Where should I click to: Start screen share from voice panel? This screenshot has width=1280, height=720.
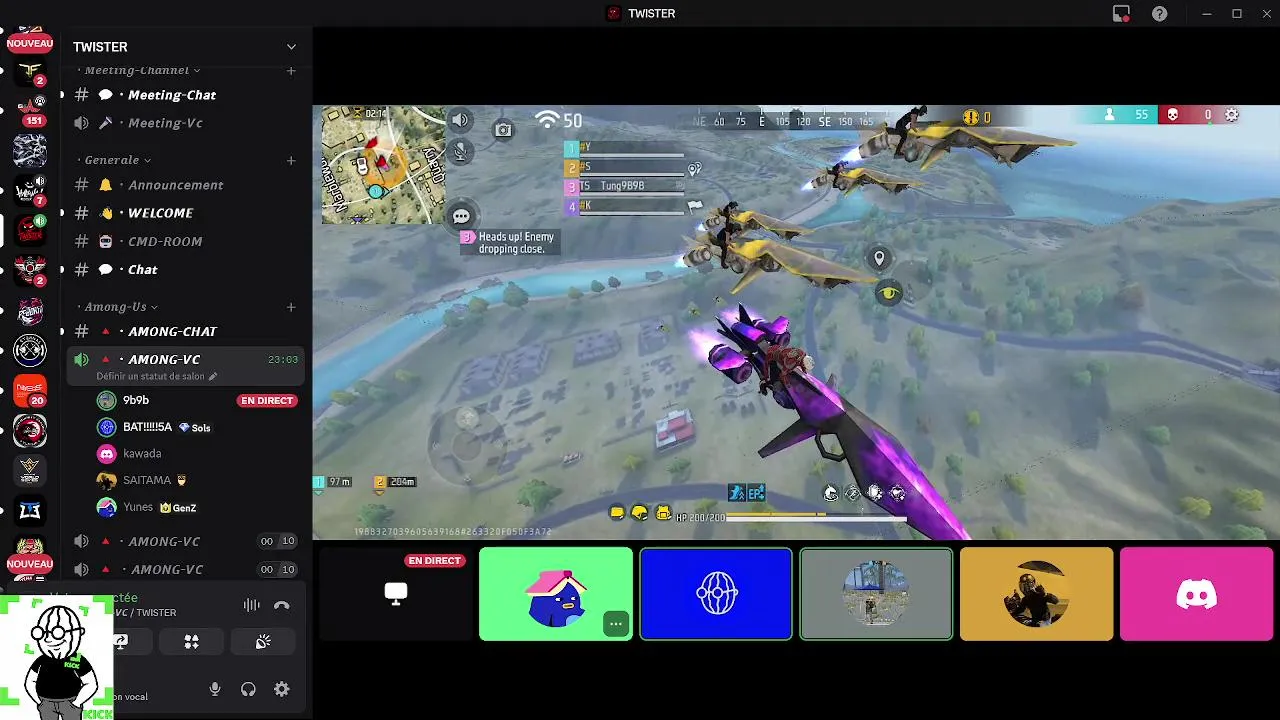coord(120,642)
